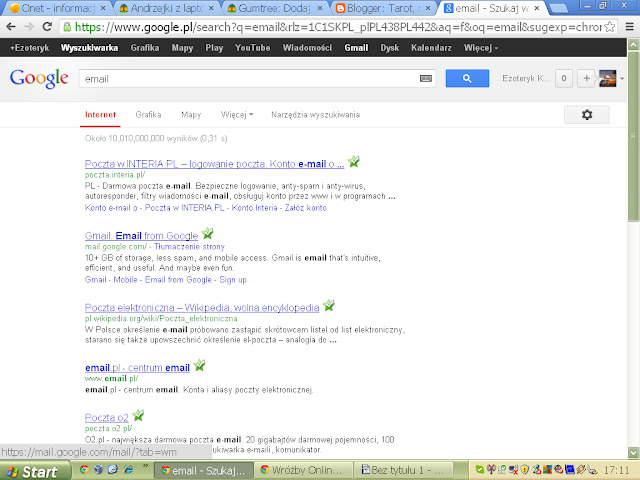Click star icon next to INTERIA.PL result
This screenshot has height=480, width=640.
(x=353, y=162)
